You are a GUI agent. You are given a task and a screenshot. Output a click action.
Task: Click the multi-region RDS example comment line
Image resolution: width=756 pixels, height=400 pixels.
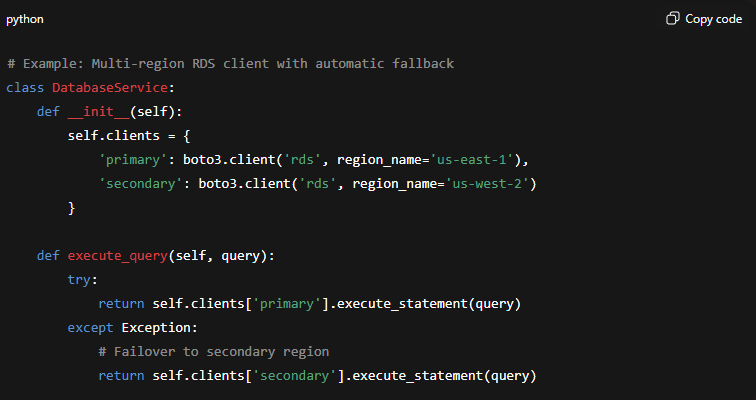tap(230, 64)
